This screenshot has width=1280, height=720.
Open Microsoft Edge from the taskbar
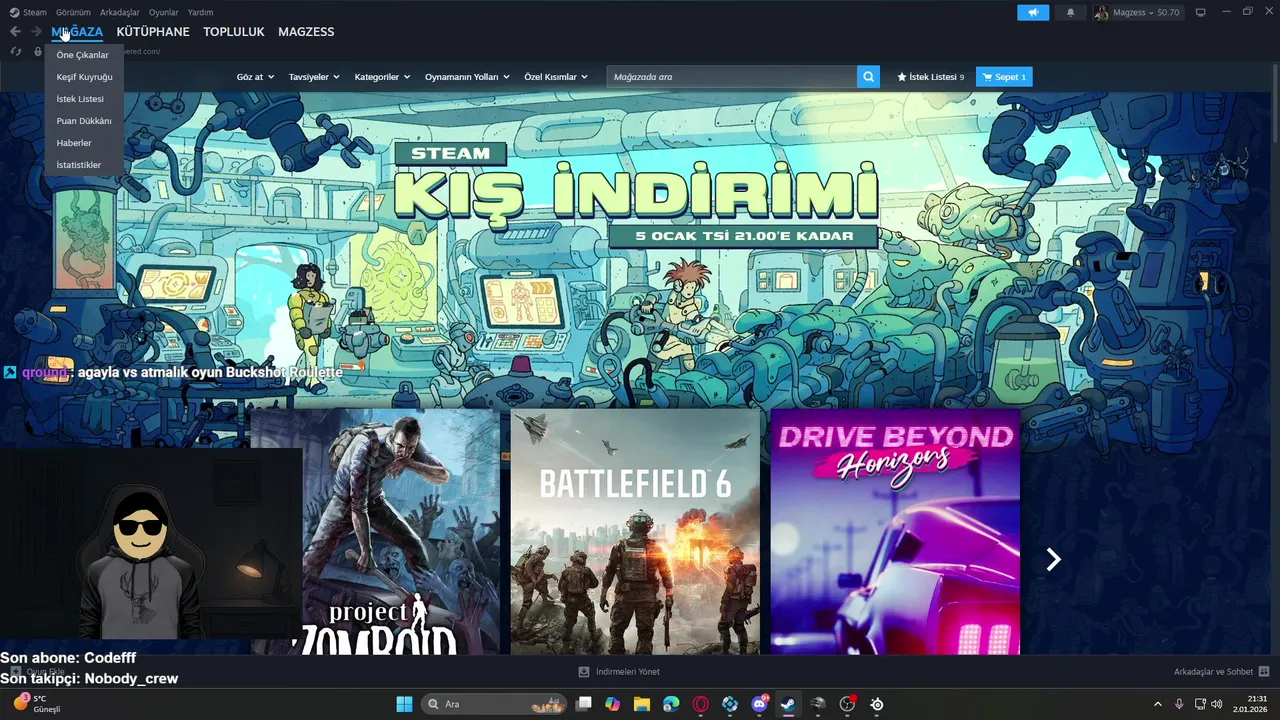(x=671, y=704)
